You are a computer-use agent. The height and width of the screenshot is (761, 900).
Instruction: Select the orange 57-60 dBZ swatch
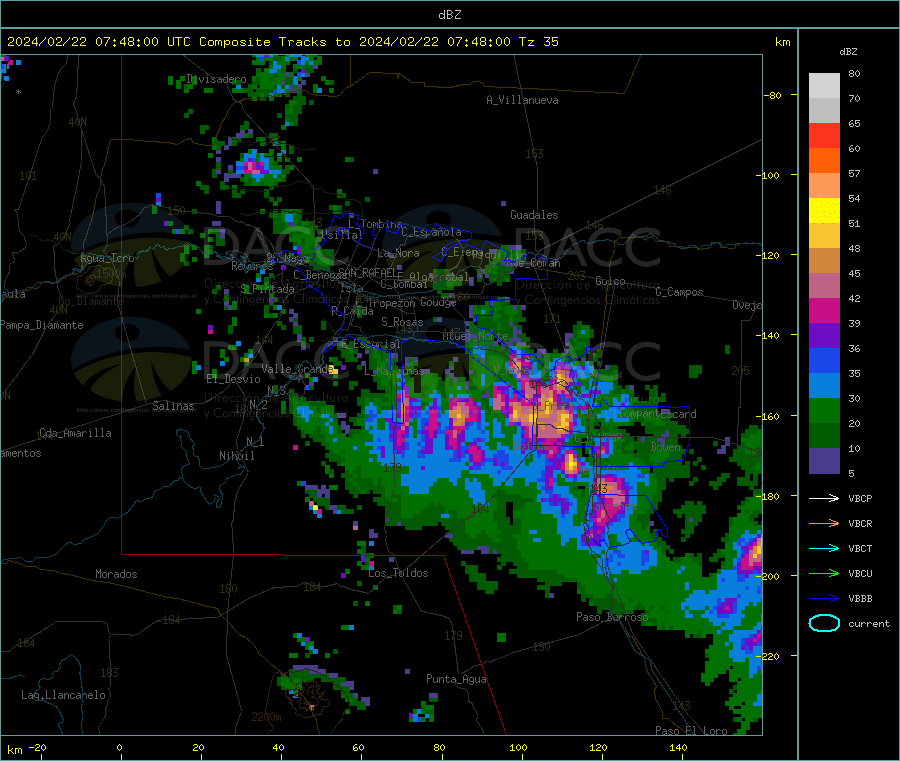pos(824,161)
